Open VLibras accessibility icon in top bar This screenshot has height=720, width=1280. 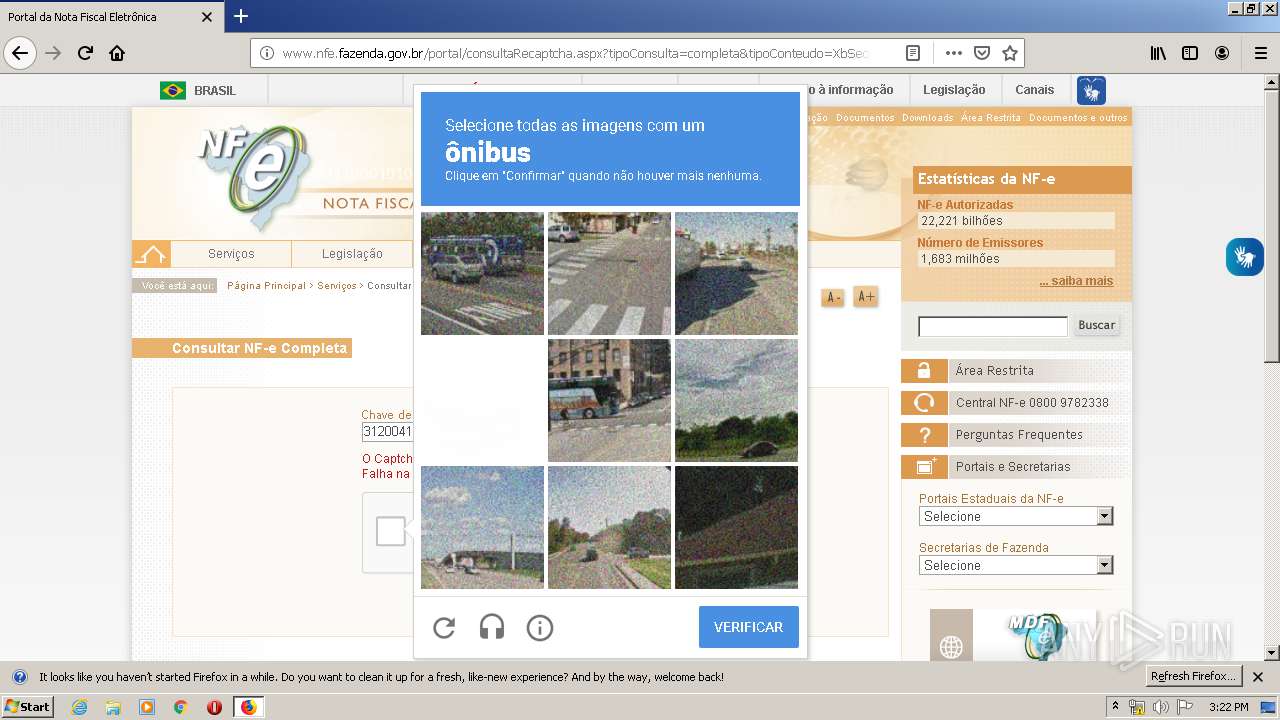coord(1091,90)
